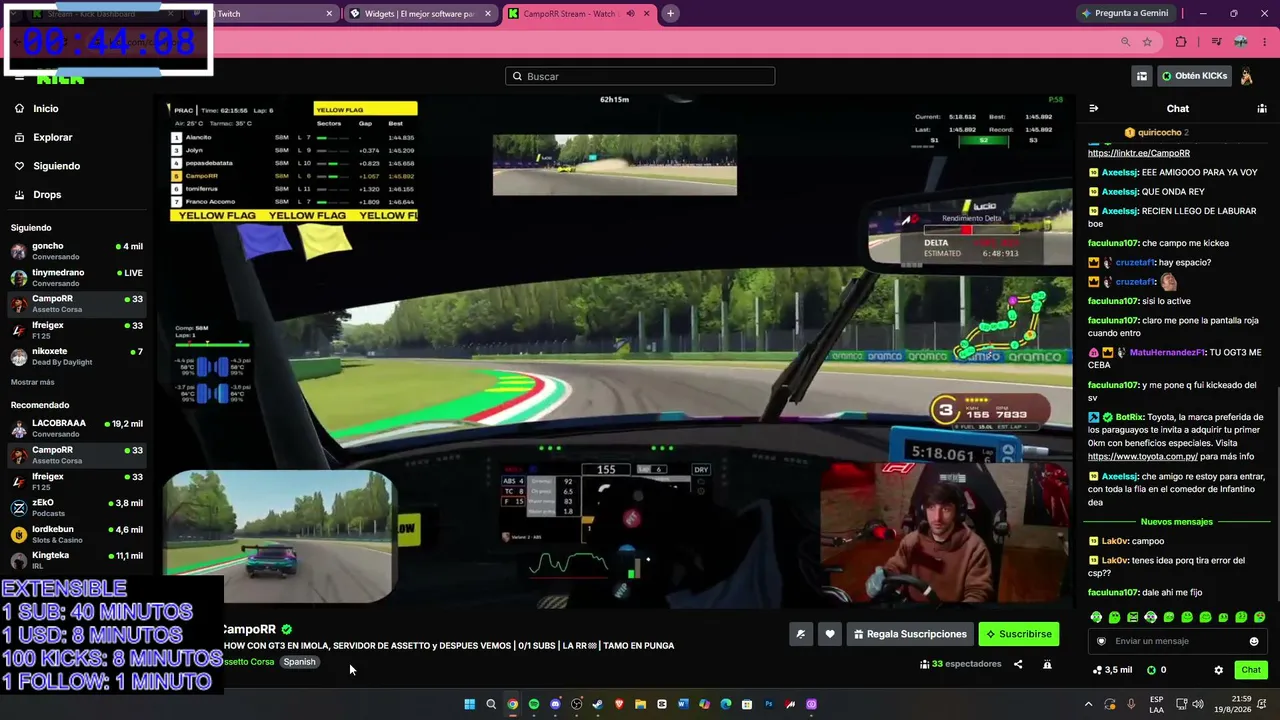Open the Windows Start menu

coord(469,704)
